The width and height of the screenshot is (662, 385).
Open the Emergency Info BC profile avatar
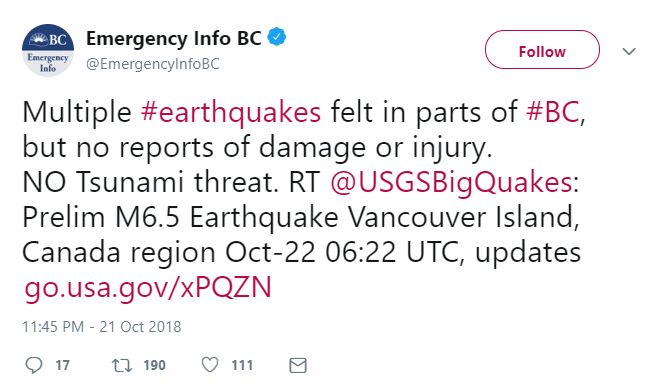[48, 50]
